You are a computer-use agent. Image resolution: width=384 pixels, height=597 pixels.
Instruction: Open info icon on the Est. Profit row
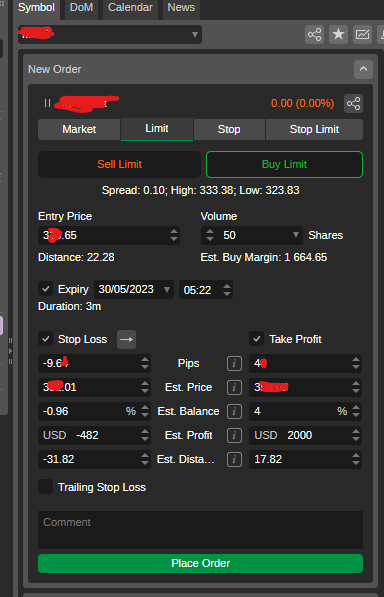pos(234,435)
